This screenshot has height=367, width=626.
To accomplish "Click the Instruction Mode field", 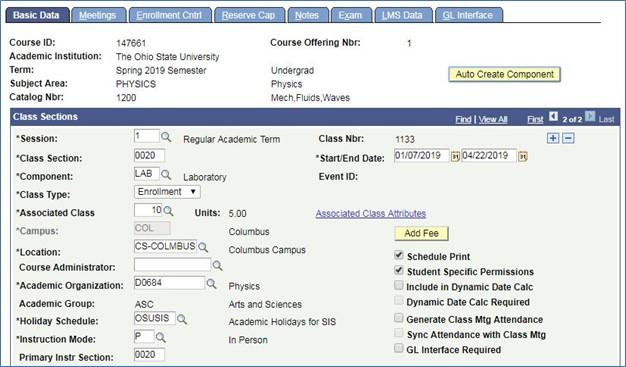I will pyautogui.click(x=144, y=336).
